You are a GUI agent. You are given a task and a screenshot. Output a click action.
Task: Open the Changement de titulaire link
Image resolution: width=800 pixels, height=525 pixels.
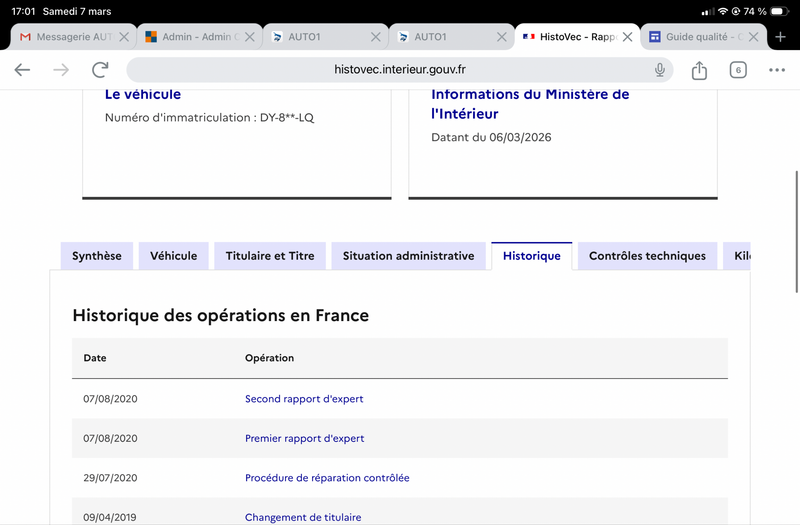pyautogui.click(x=303, y=517)
